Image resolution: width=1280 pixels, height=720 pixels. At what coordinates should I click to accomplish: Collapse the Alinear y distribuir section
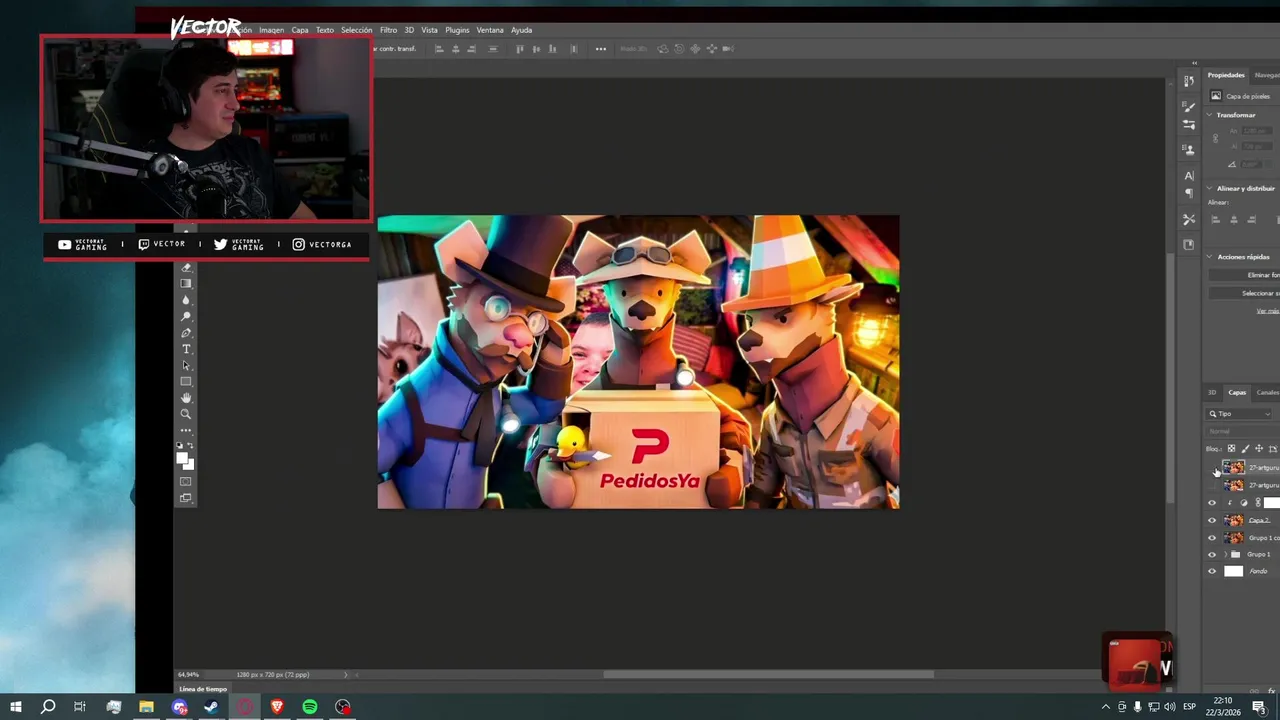pyautogui.click(x=1210, y=188)
